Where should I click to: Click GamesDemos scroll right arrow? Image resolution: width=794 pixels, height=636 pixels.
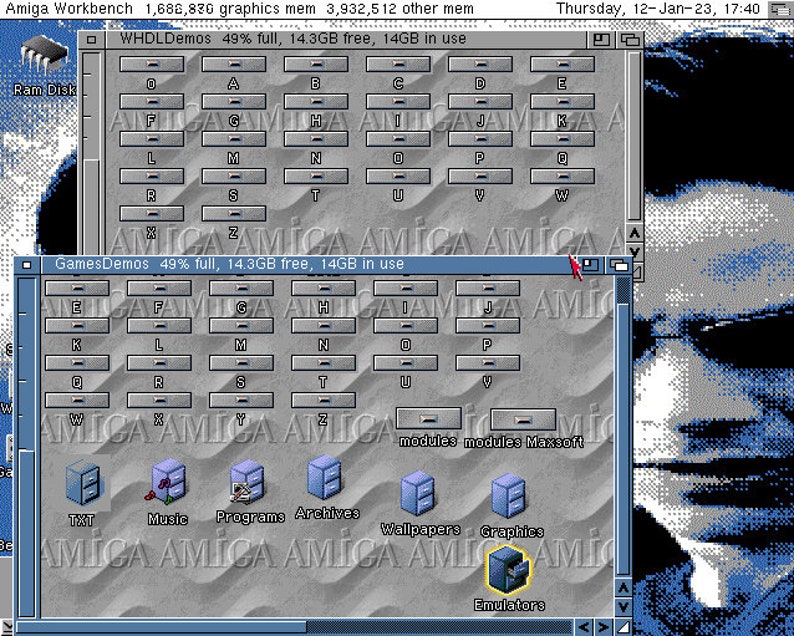603,627
